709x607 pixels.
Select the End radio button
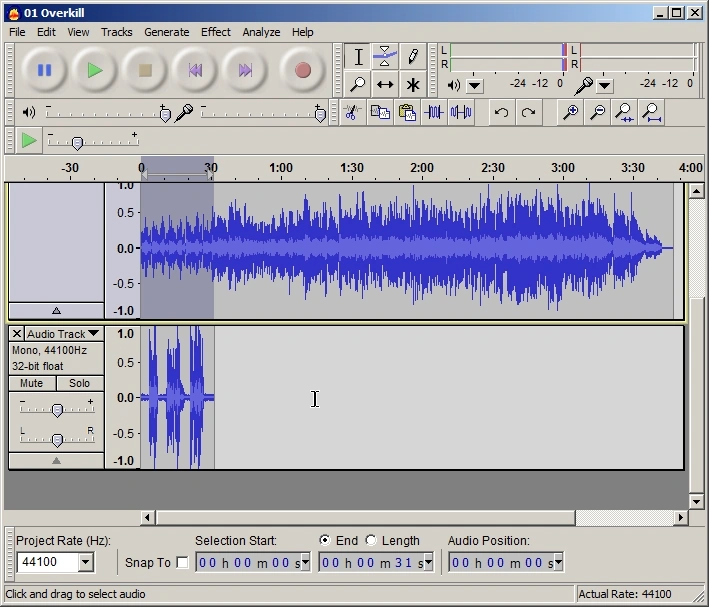[325, 541]
